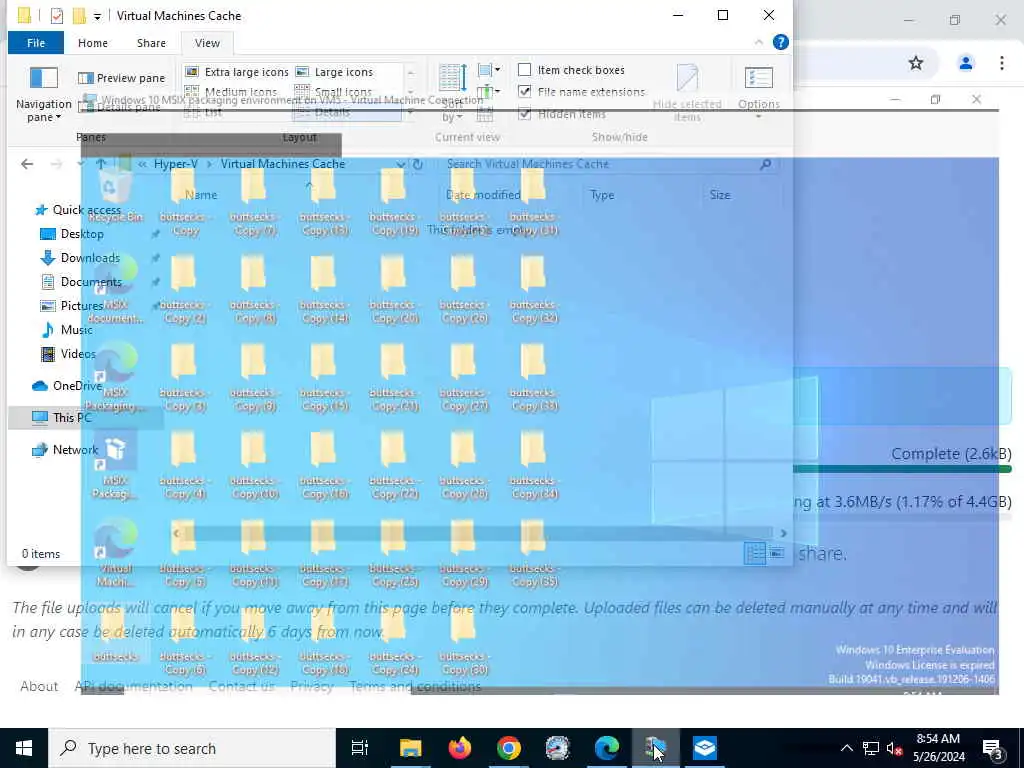The height and width of the screenshot is (768, 1024).
Task: Enable Item check boxes
Action: click(524, 70)
